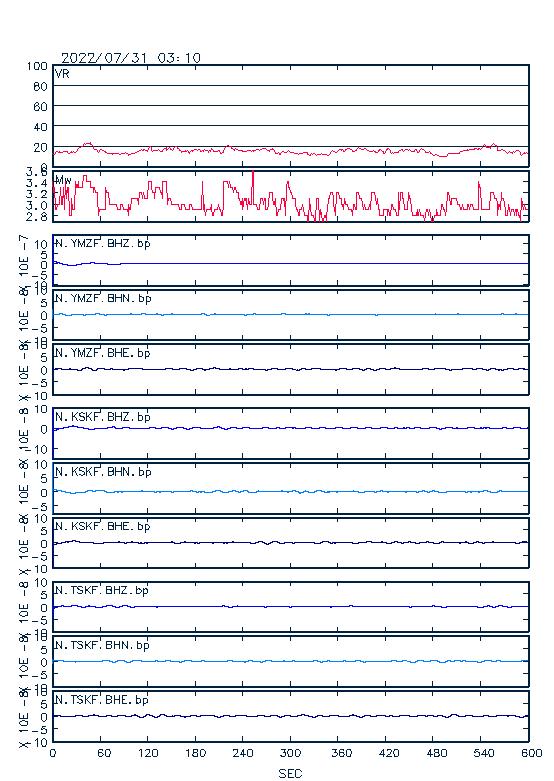Click the N.KSKF.BHZ.bp trace label
This screenshot has height=781, width=554.
pos(103,416)
